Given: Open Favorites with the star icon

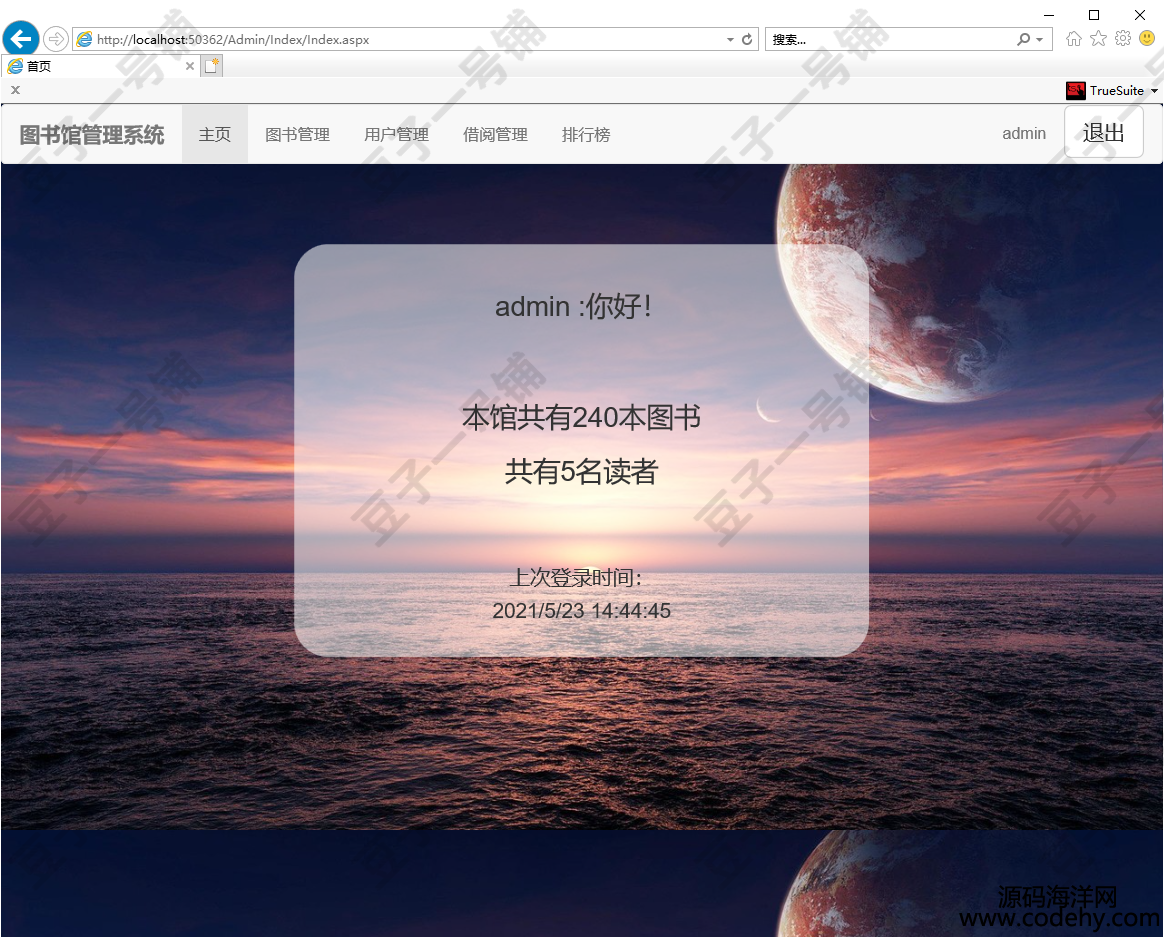Looking at the screenshot, I should click(x=1099, y=39).
